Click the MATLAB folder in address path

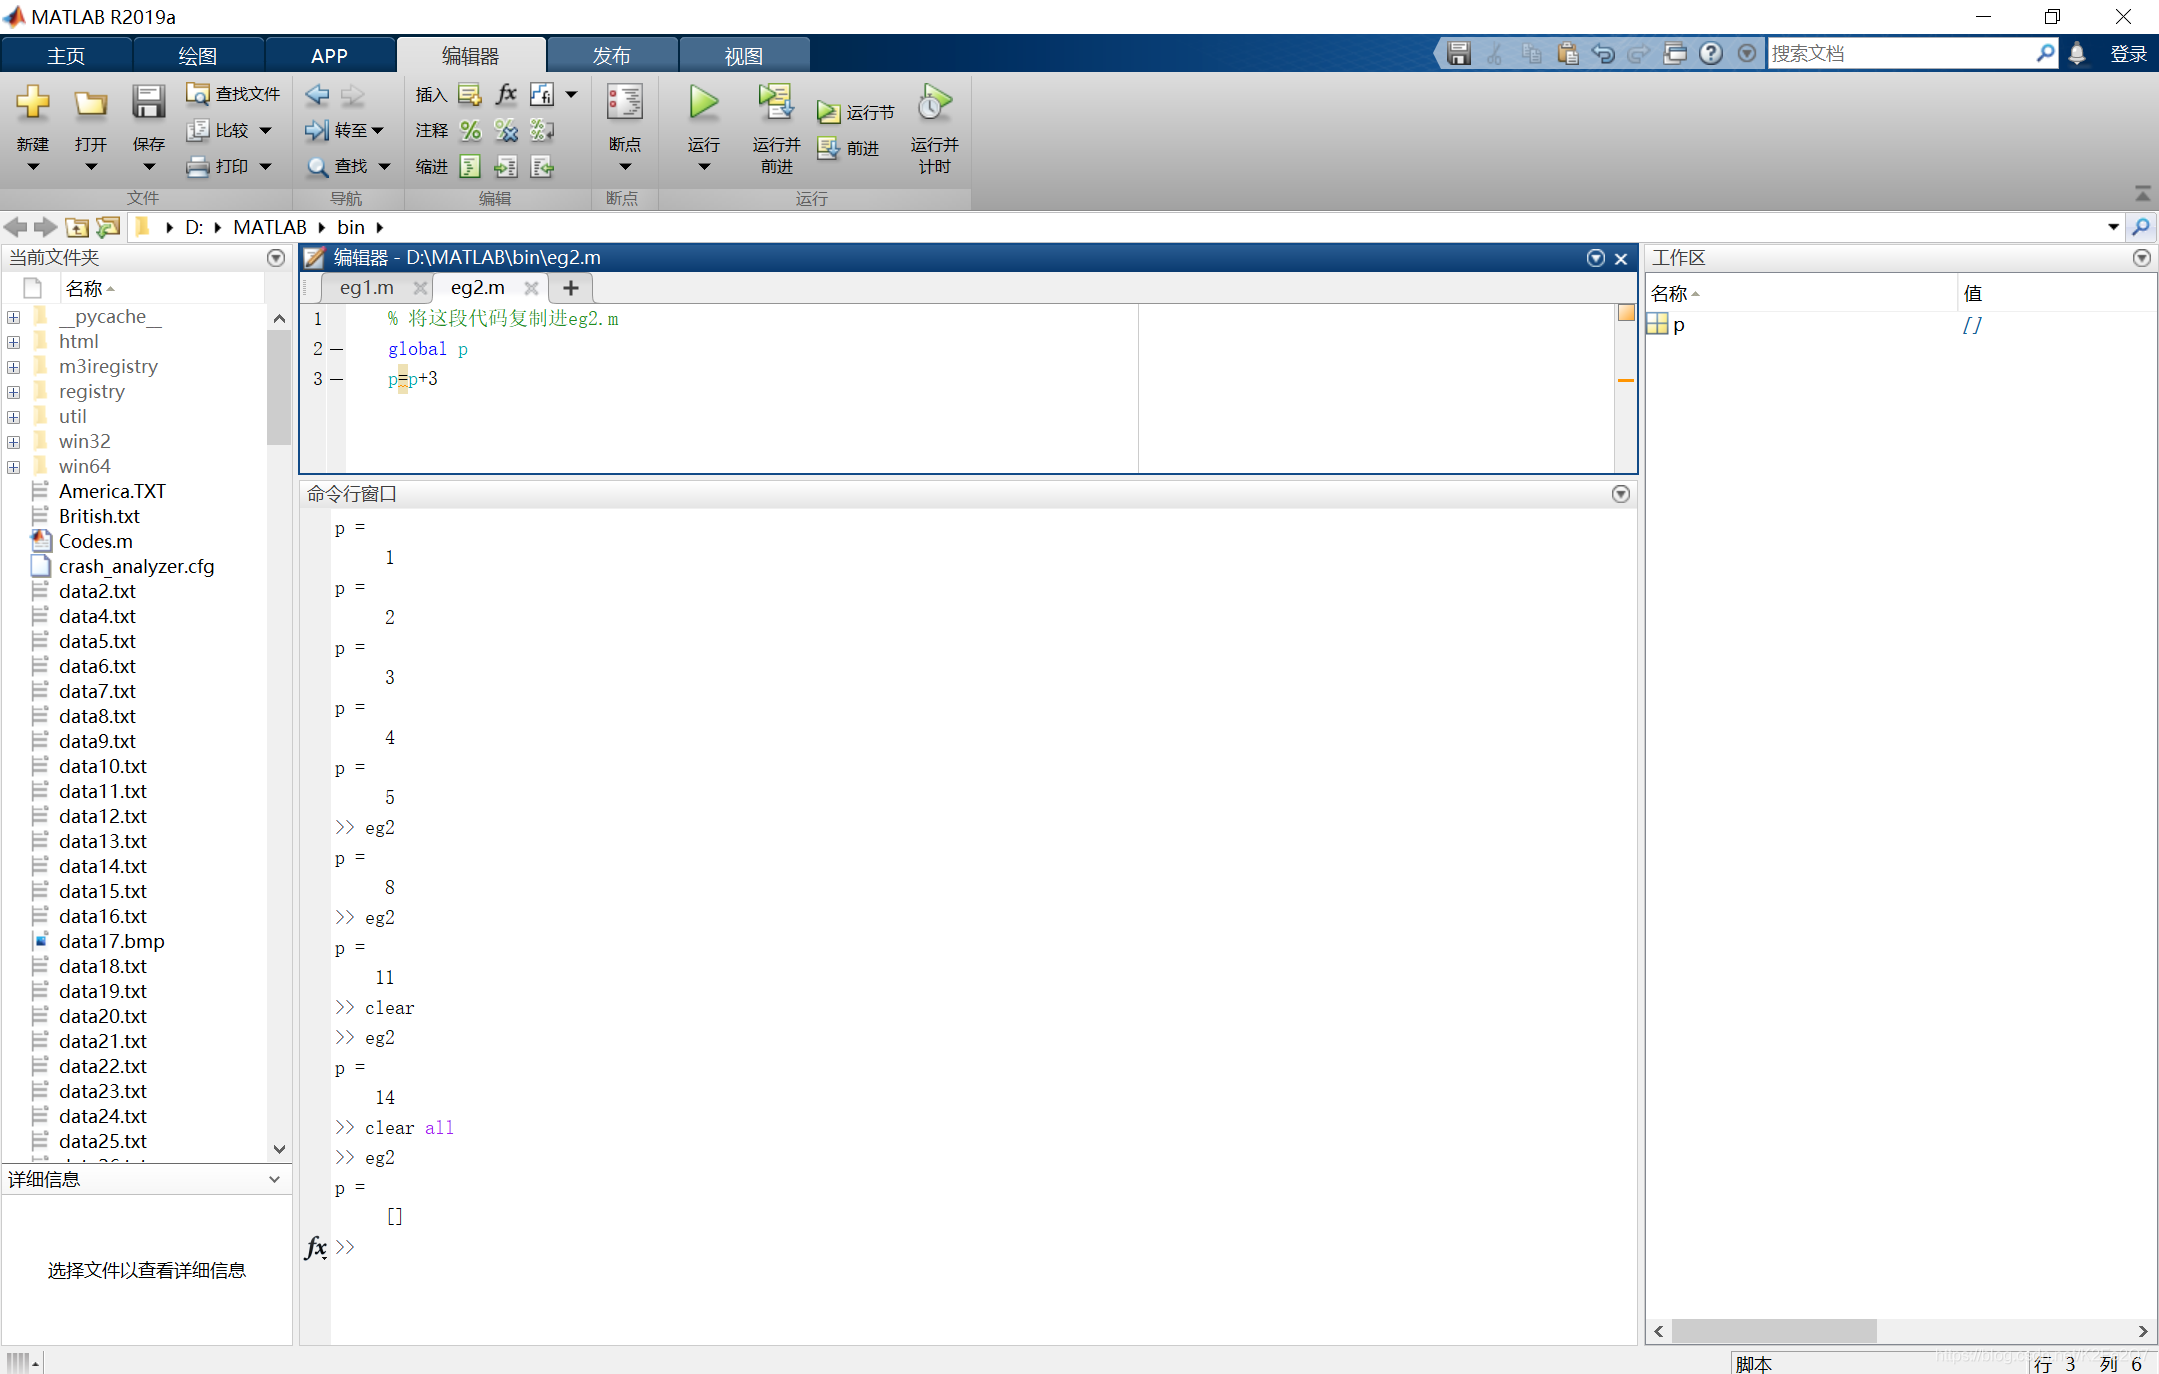tap(270, 227)
